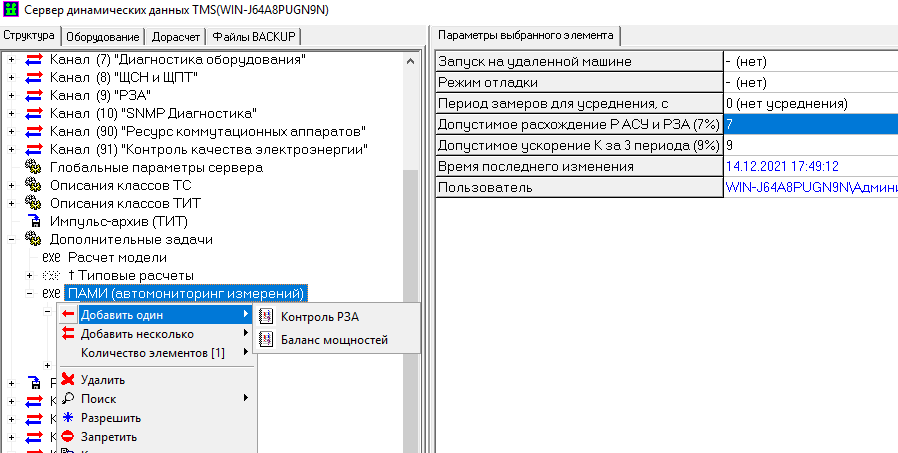Choose Баланс мощностей from the submenu

click(x=334, y=340)
